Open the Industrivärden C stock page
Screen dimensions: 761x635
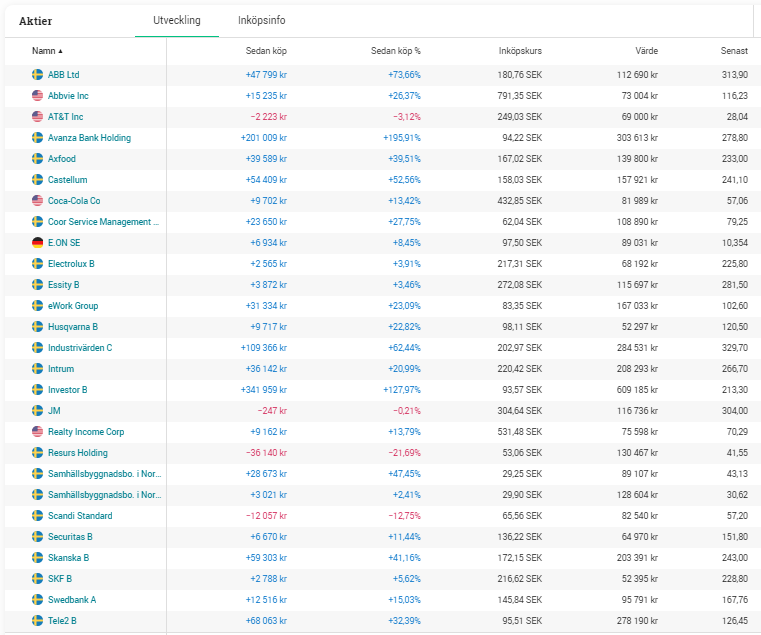coord(80,348)
